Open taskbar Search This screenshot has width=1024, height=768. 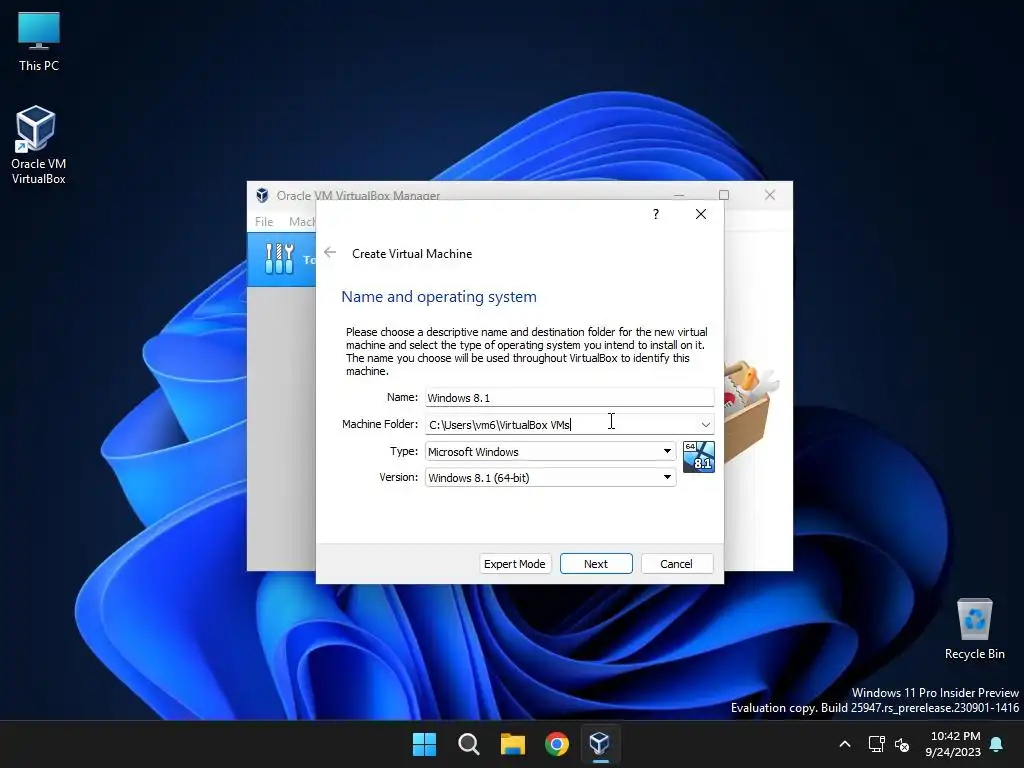(x=468, y=744)
